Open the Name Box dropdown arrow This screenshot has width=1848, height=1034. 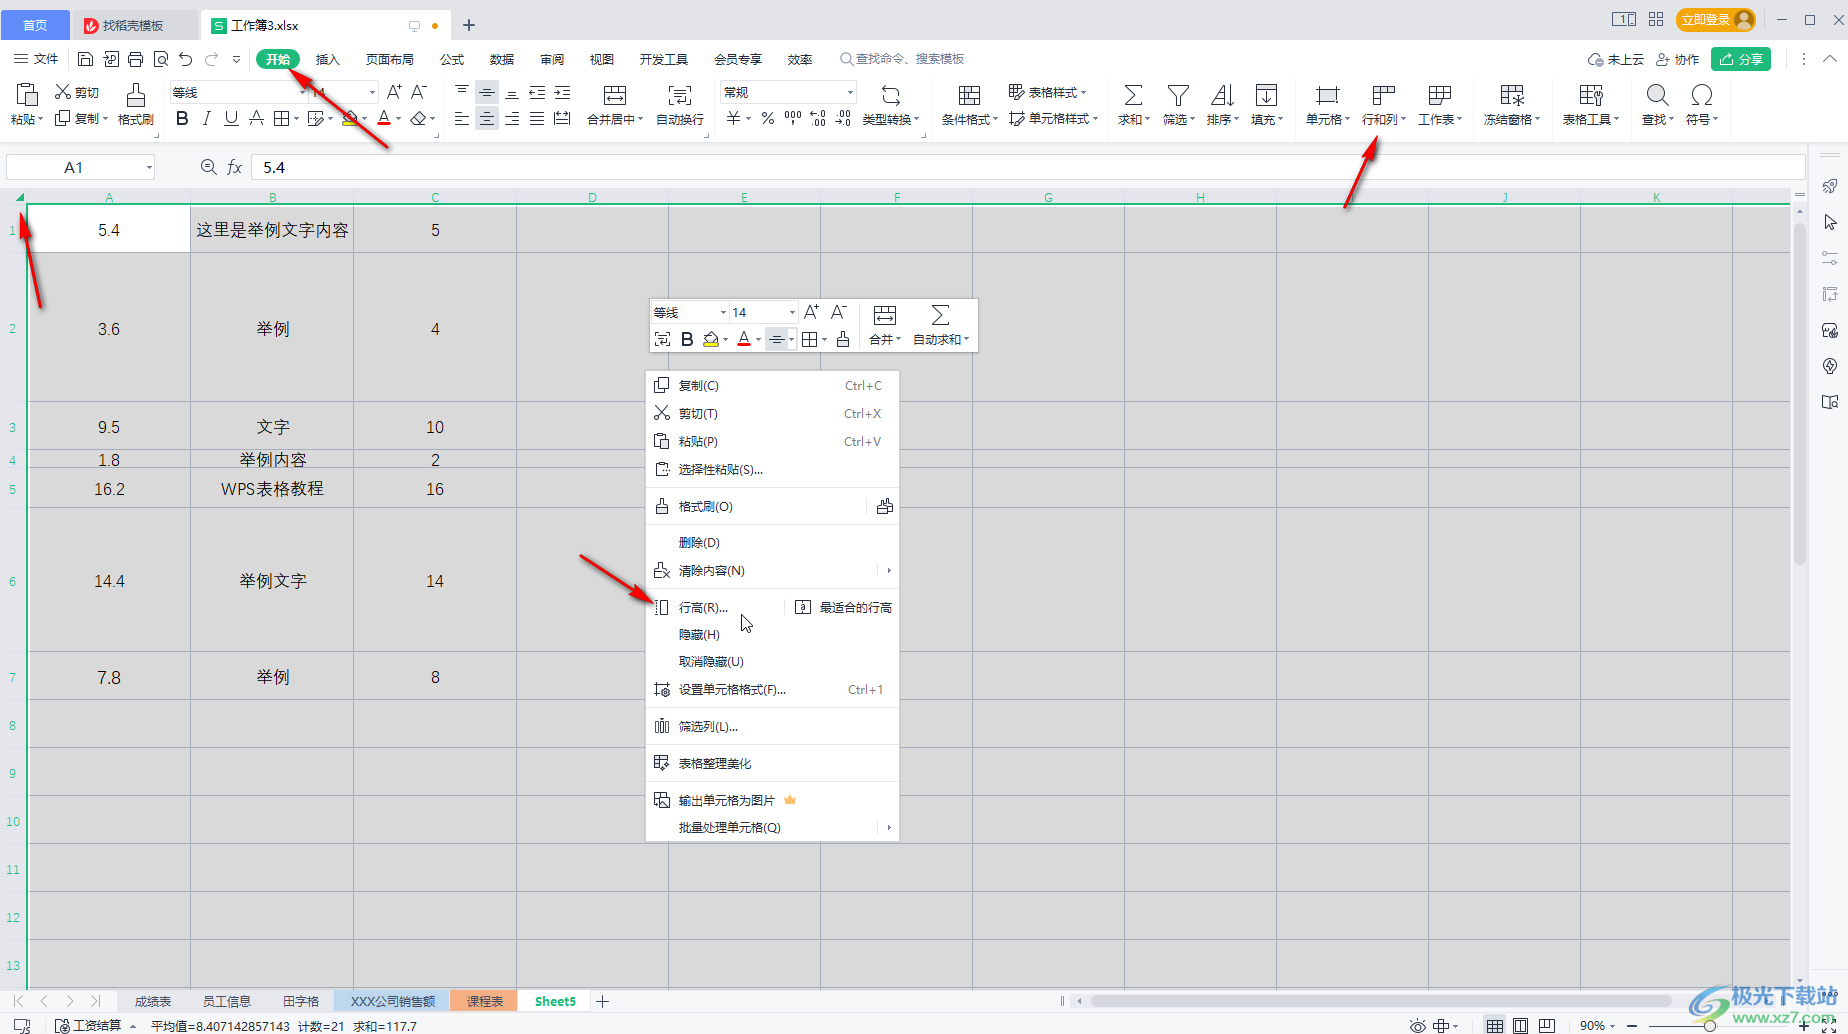click(x=149, y=167)
